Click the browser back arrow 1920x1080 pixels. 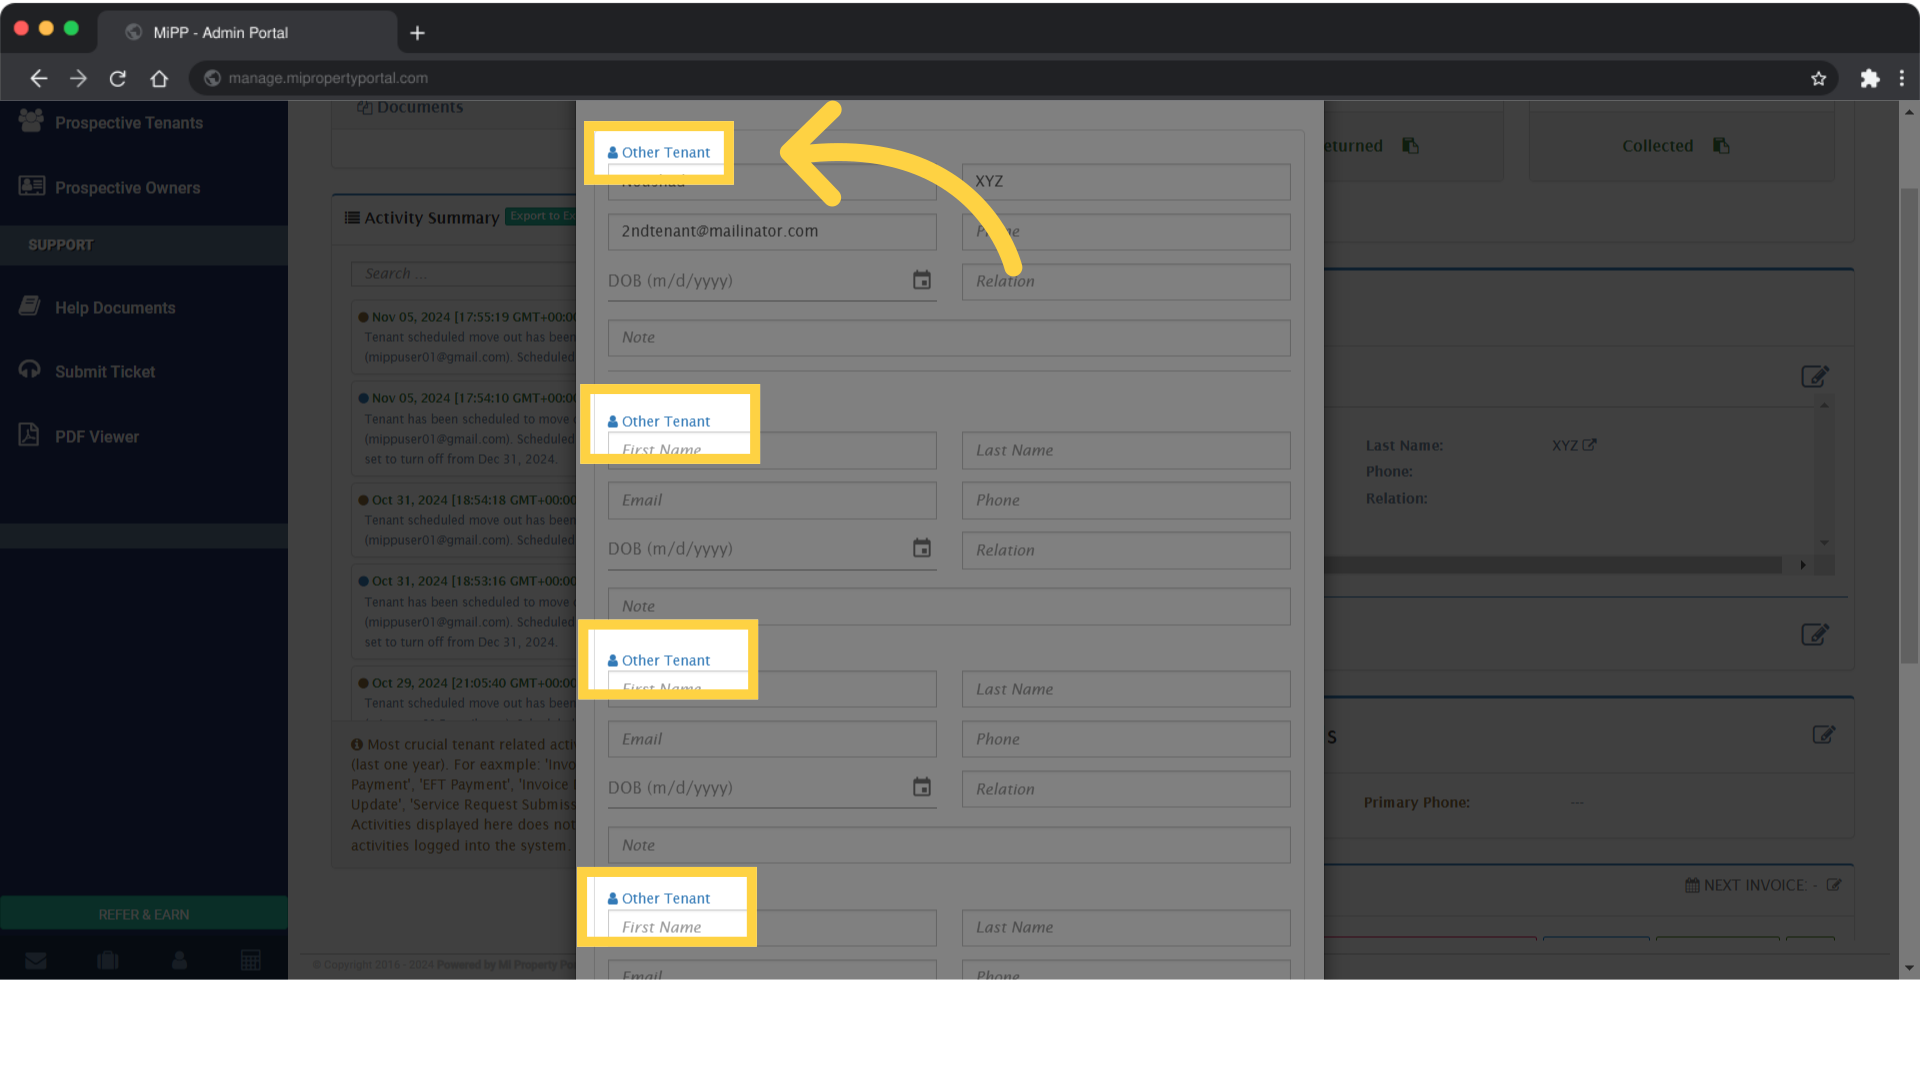click(x=39, y=78)
